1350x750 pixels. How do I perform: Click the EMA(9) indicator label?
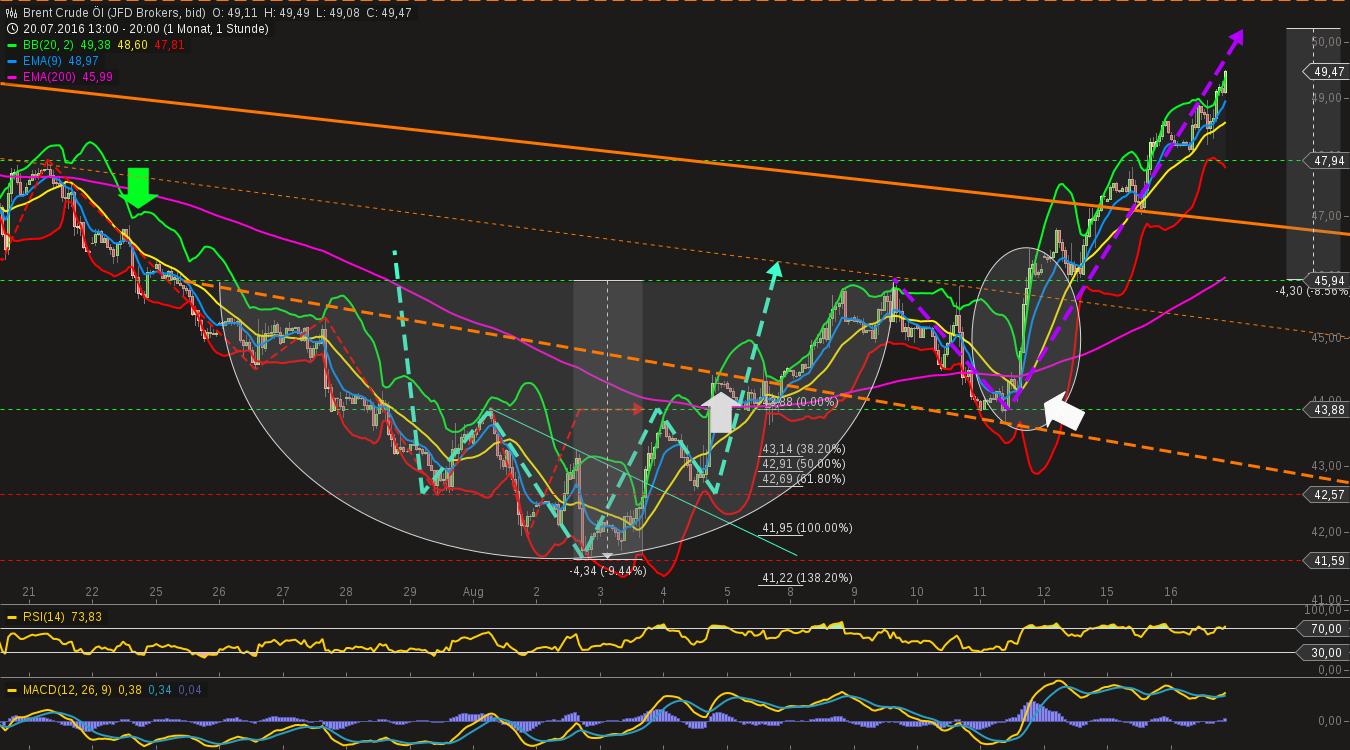click(x=41, y=61)
